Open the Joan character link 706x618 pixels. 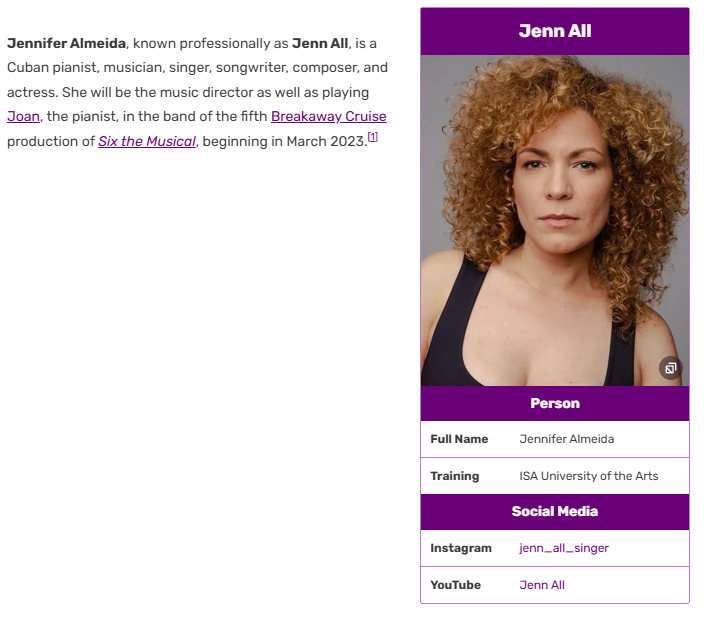click(x=23, y=117)
